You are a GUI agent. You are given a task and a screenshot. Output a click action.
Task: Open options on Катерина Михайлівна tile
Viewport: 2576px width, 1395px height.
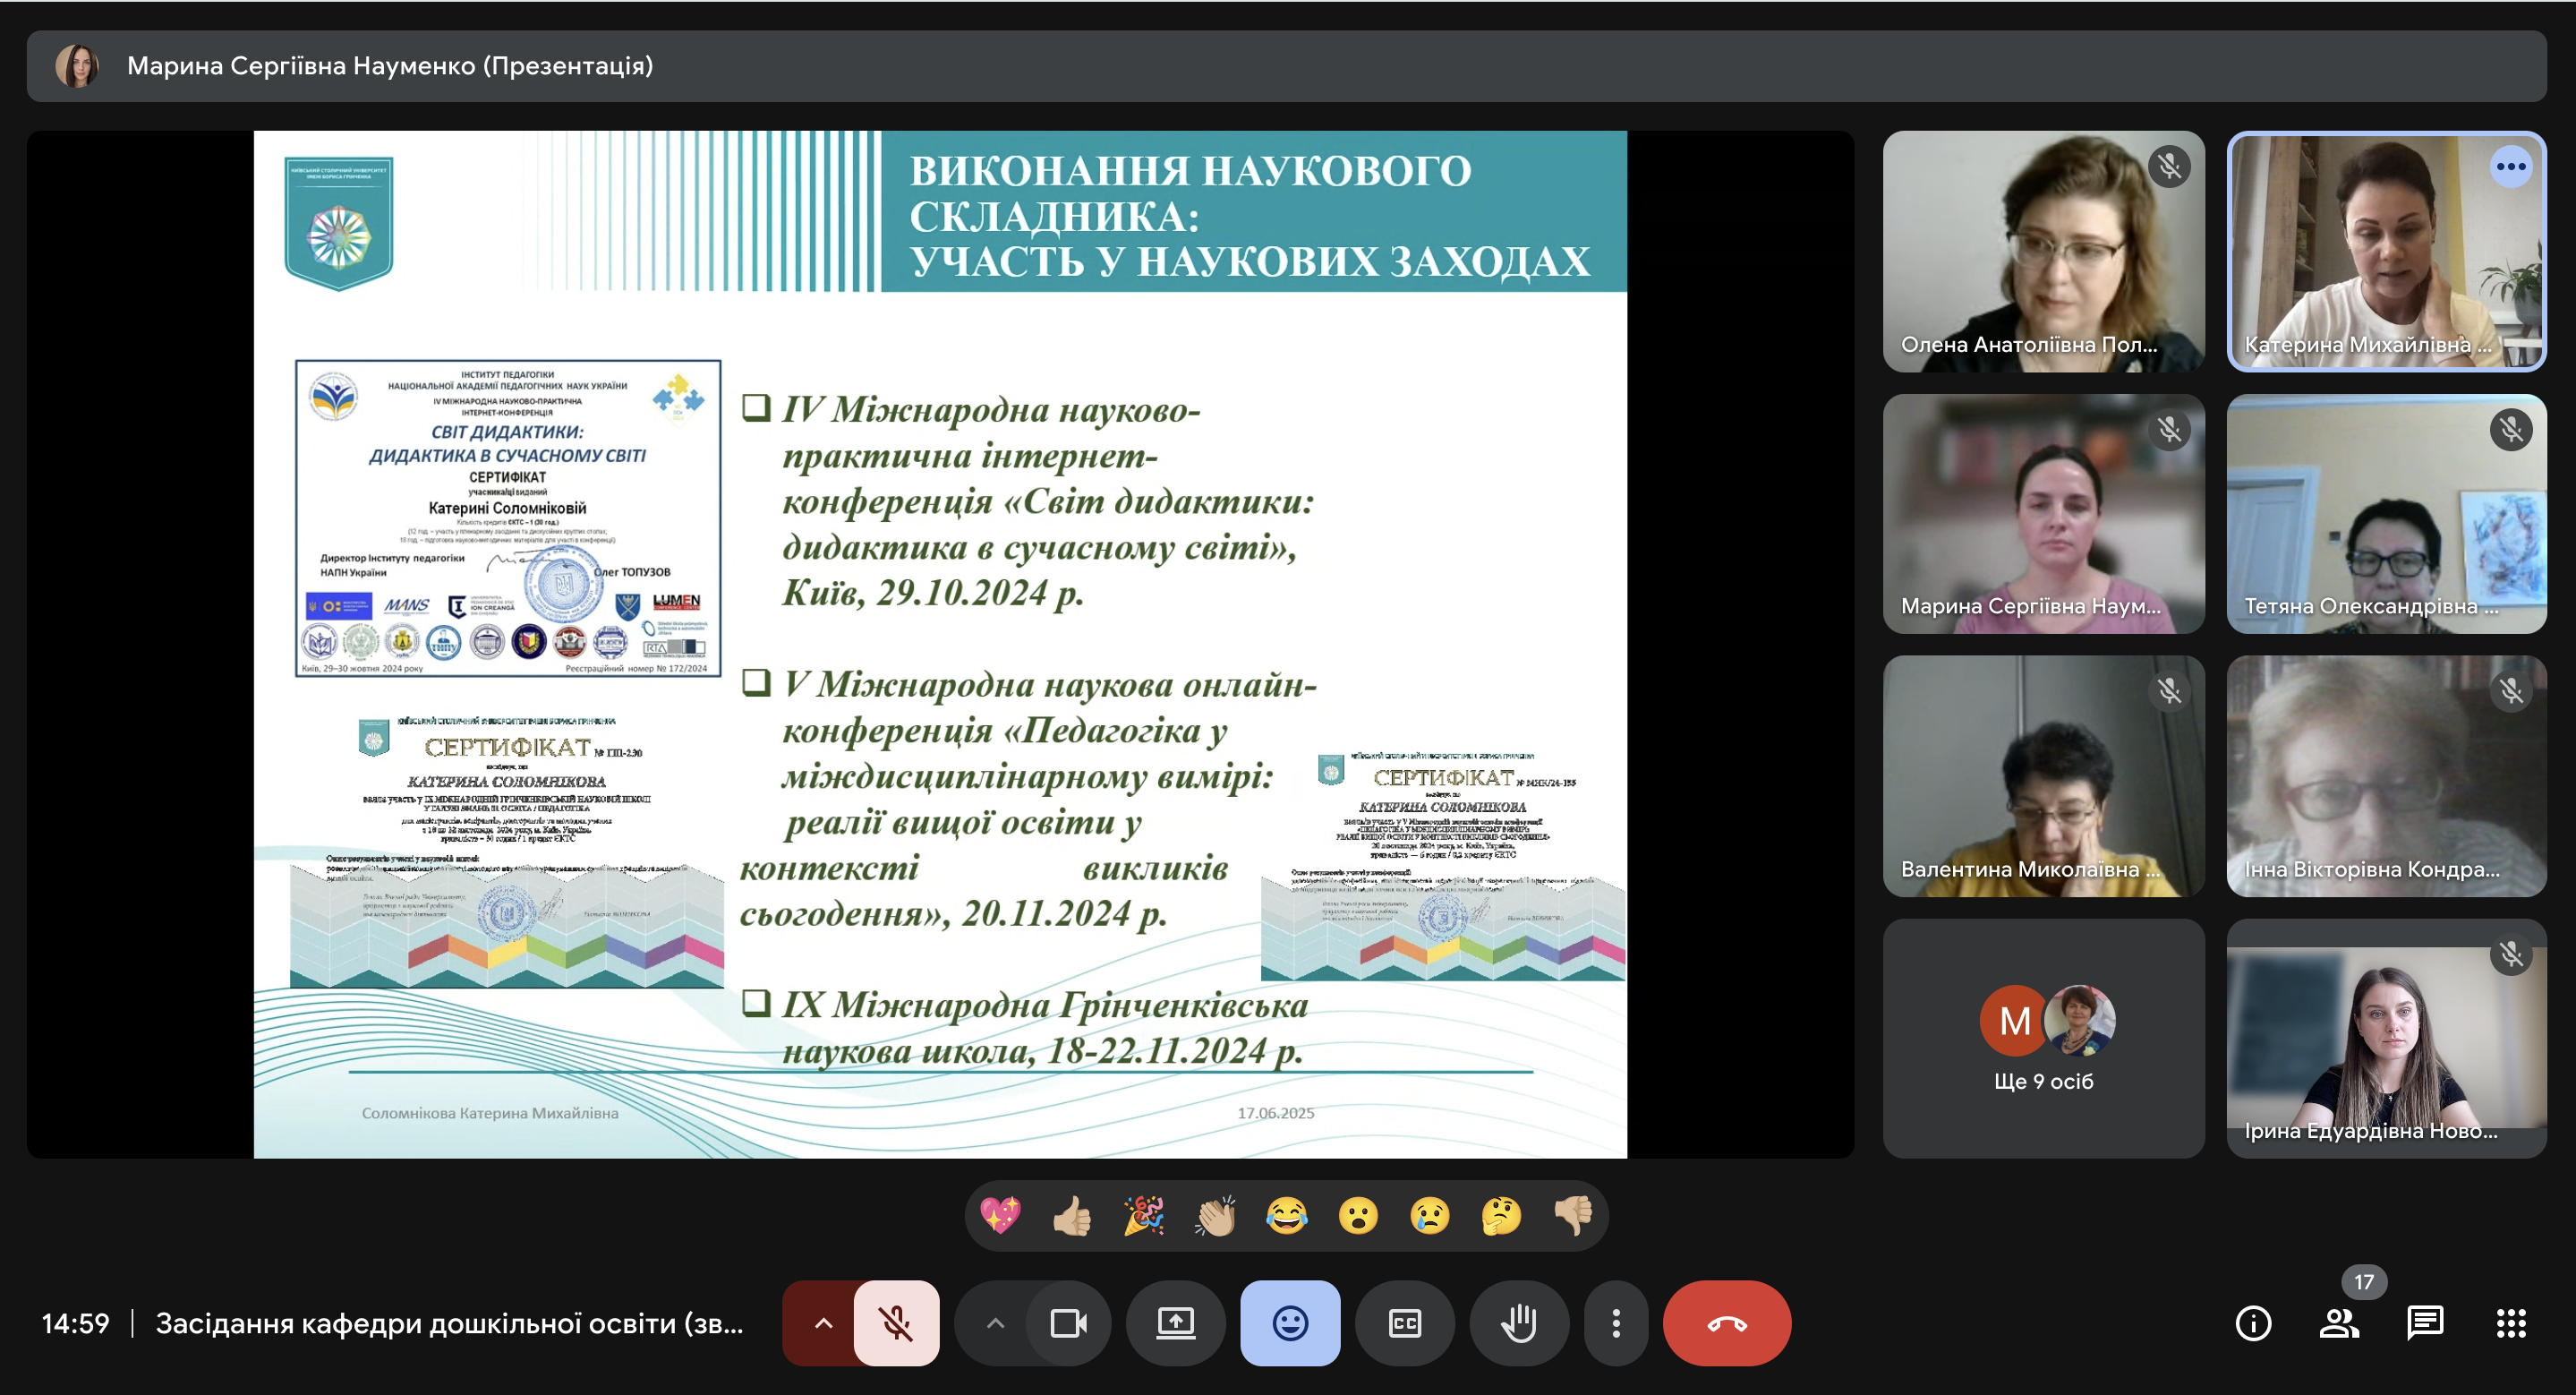pyautogui.click(x=2510, y=167)
